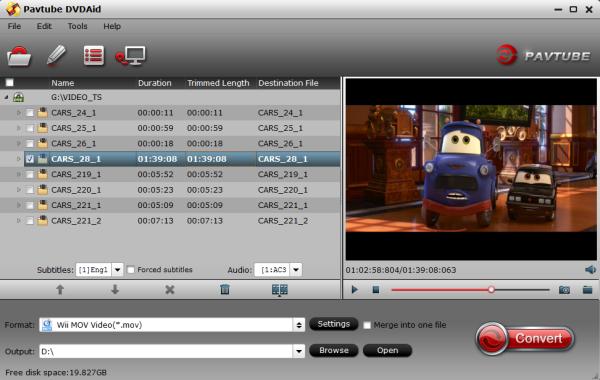This screenshot has height=380, width=600.
Task: Click the Duration column header
Action: [155, 83]
